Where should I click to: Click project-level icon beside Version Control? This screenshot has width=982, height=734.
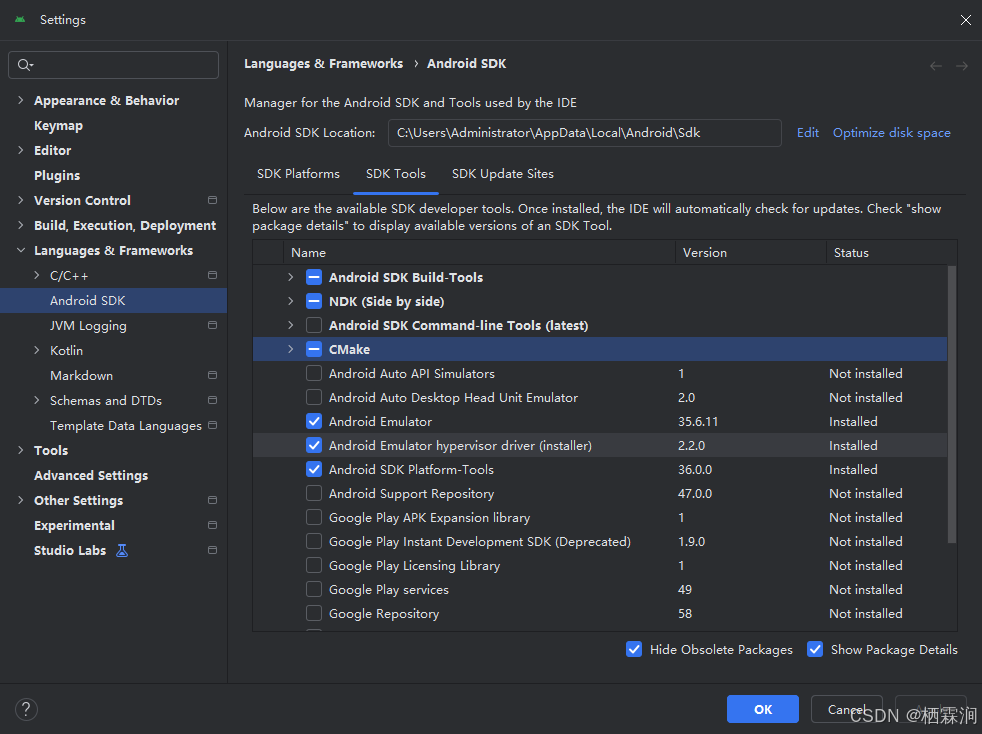tap(212, 200)
